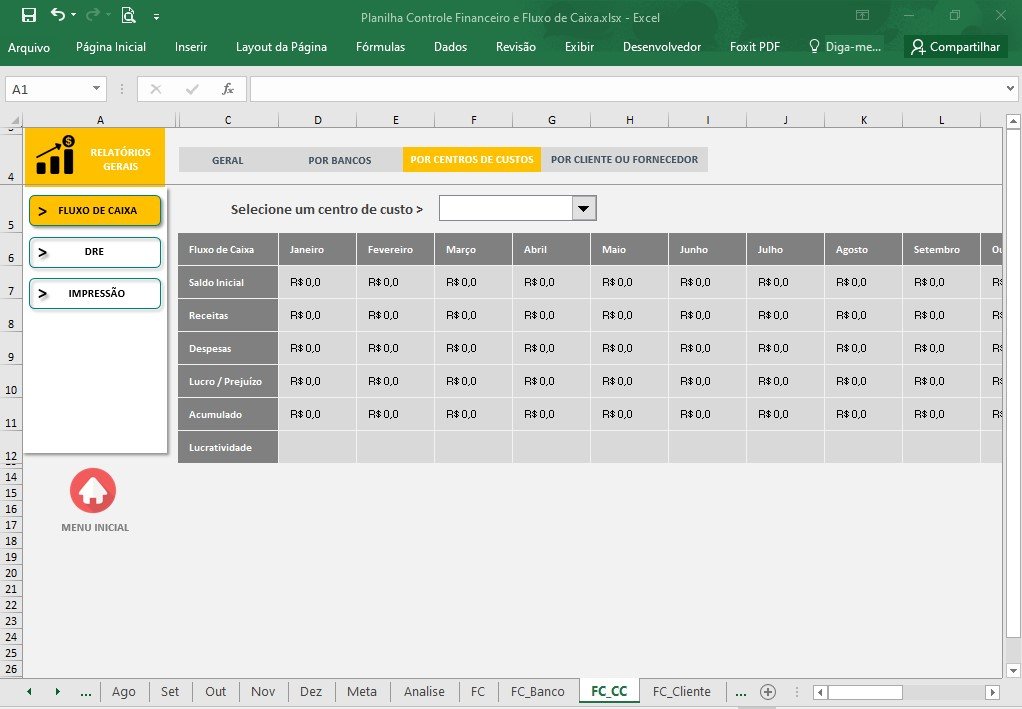Open the Arquivo menu
1022x709 pixels.
29,47
